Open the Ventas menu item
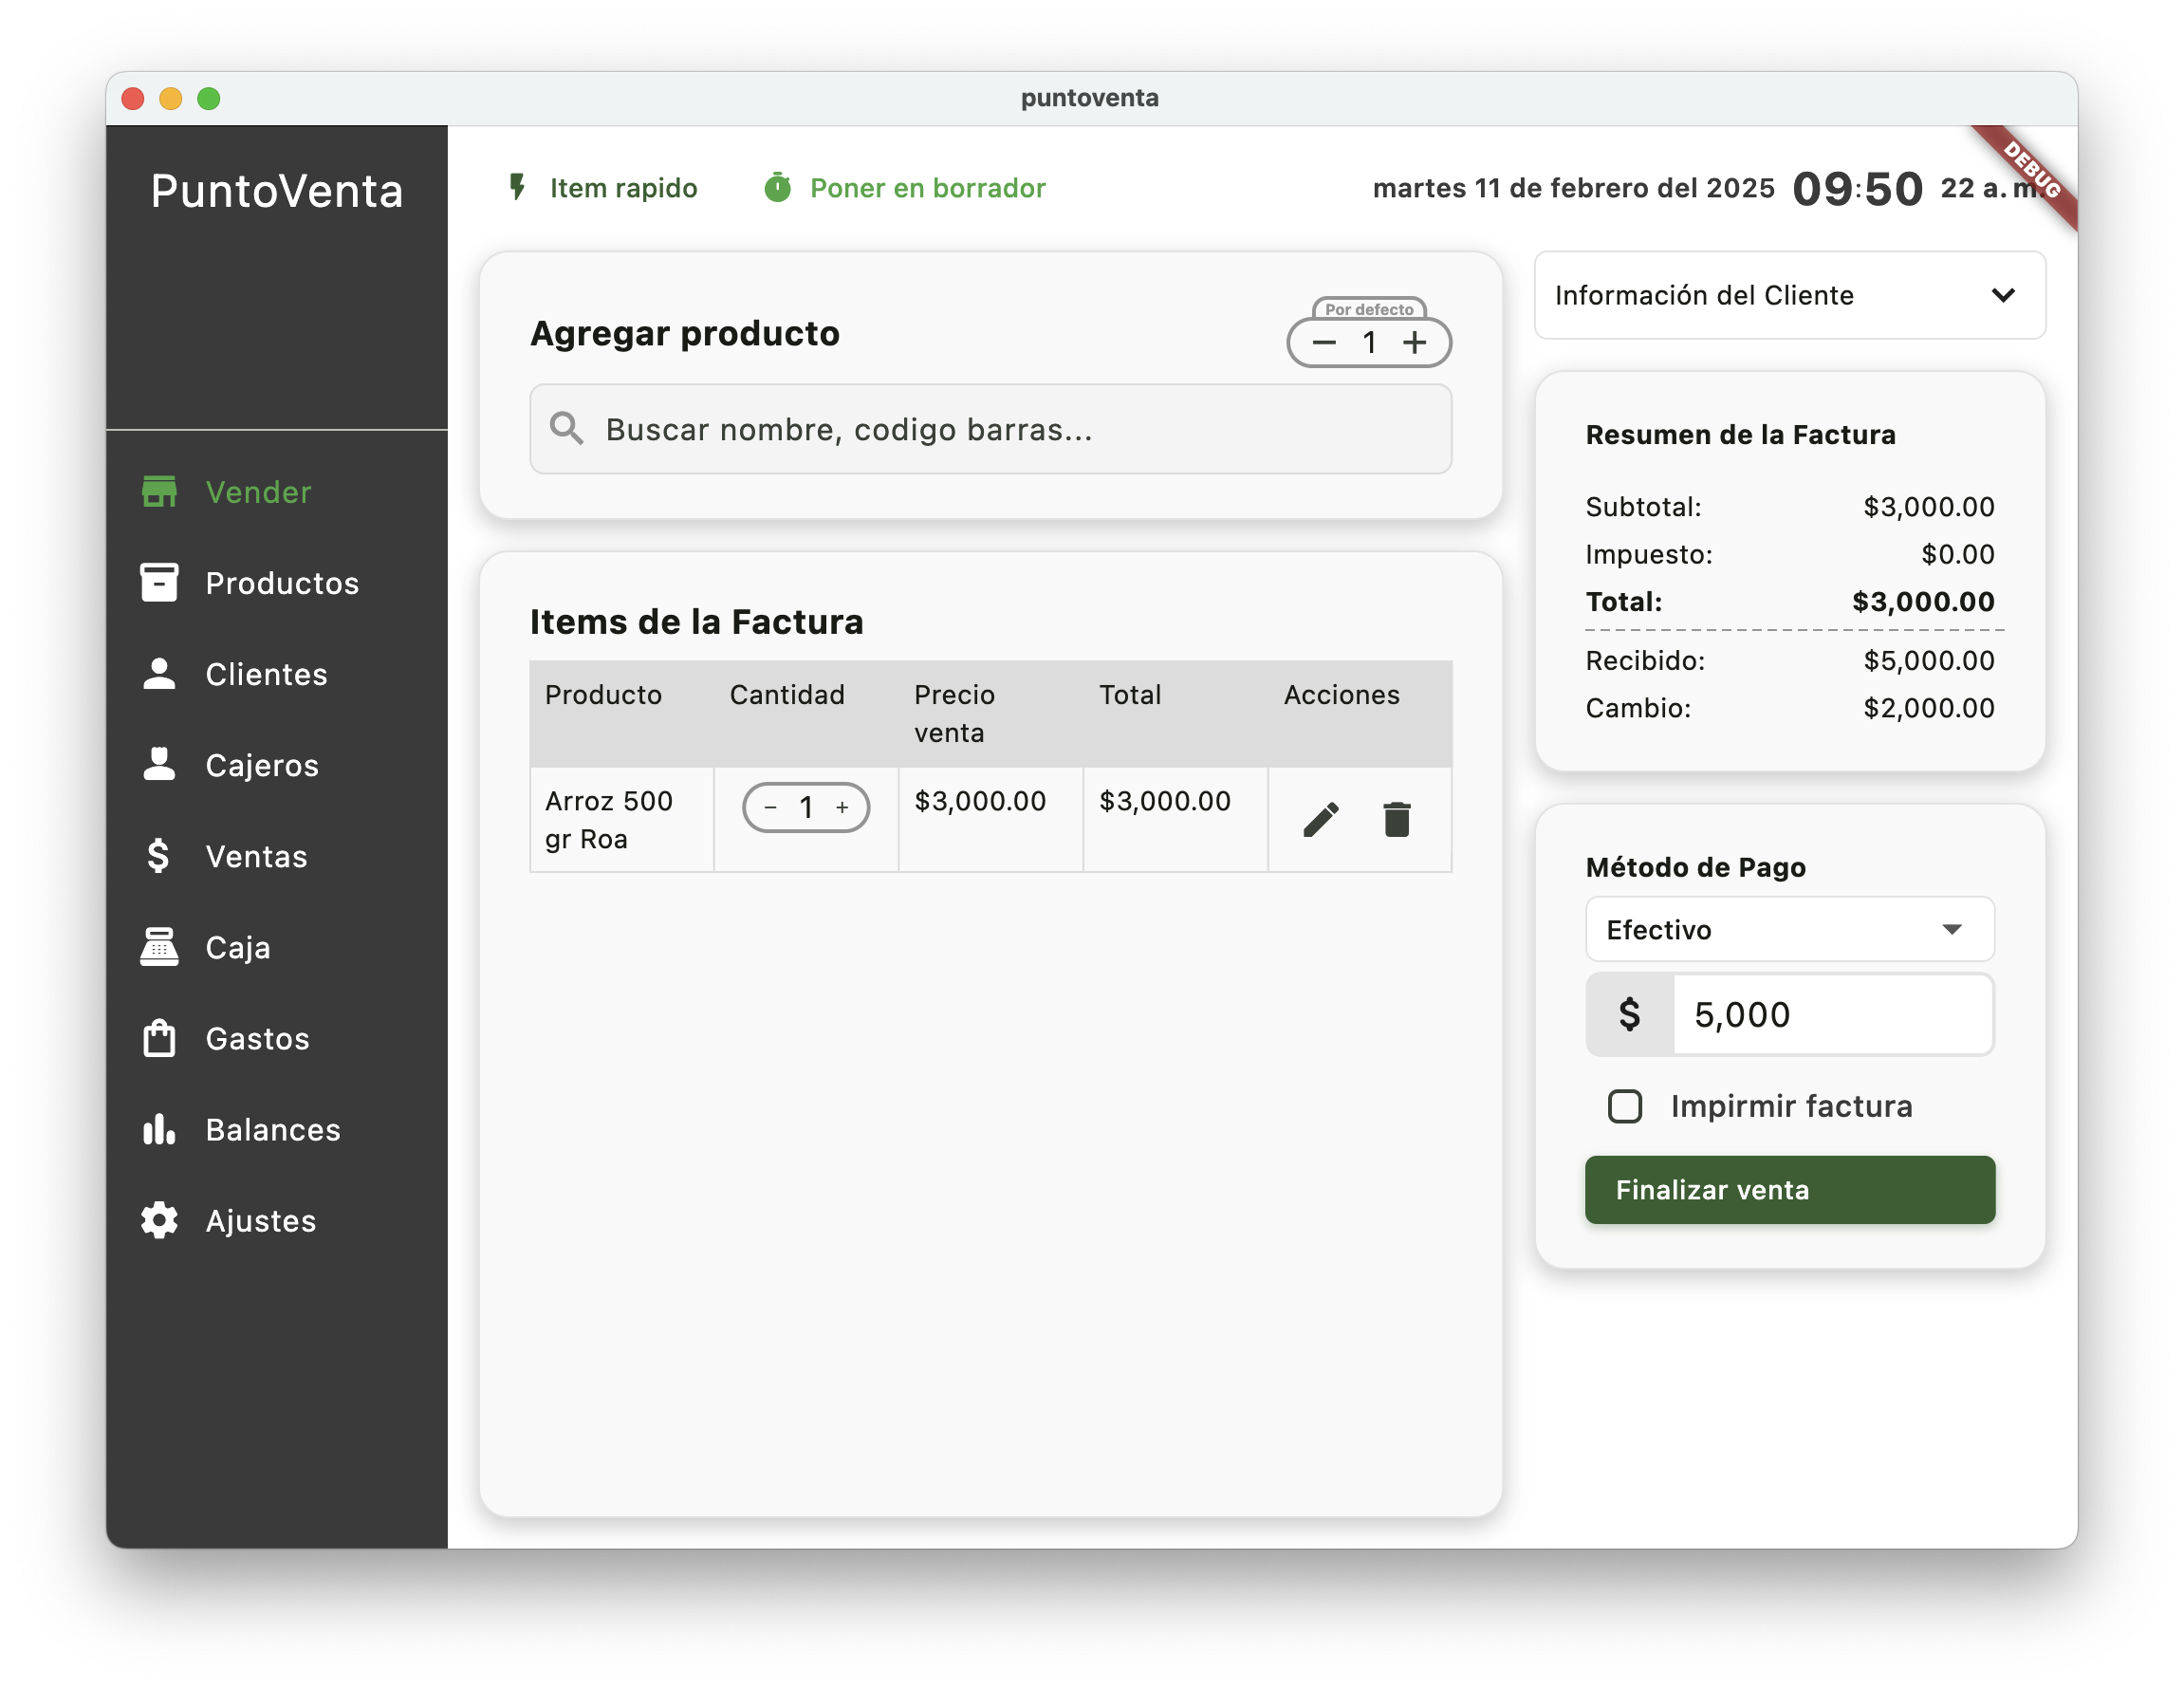Viewport: 2184px width, 1689px height. pos(256,856)
